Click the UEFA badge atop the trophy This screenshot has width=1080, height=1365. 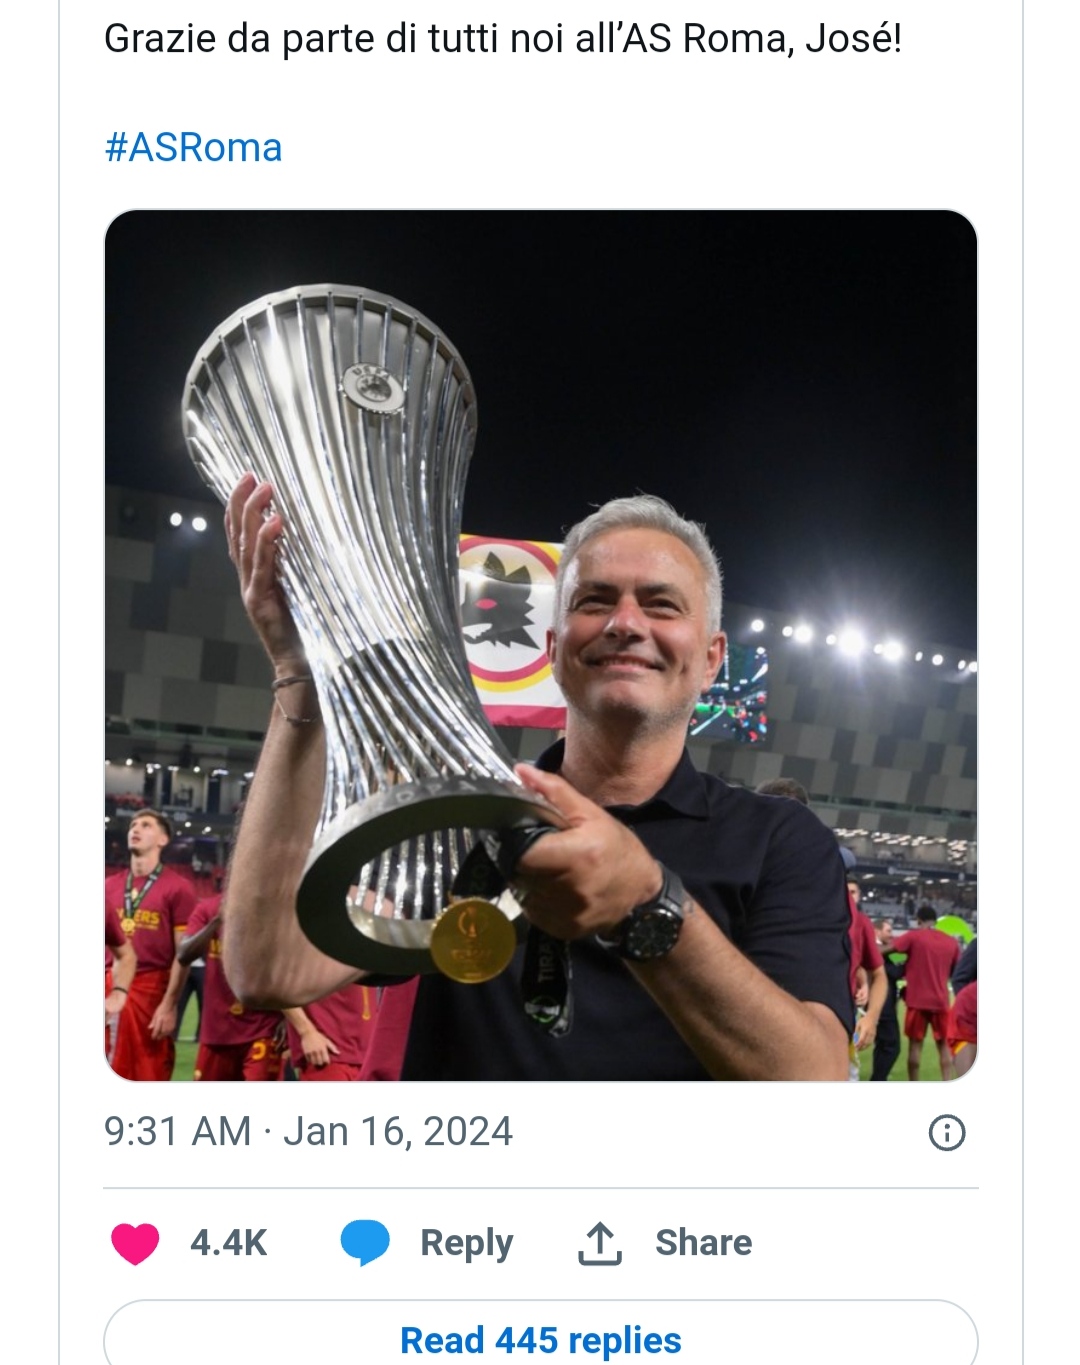pyautogui.click(x=374, y=387)
